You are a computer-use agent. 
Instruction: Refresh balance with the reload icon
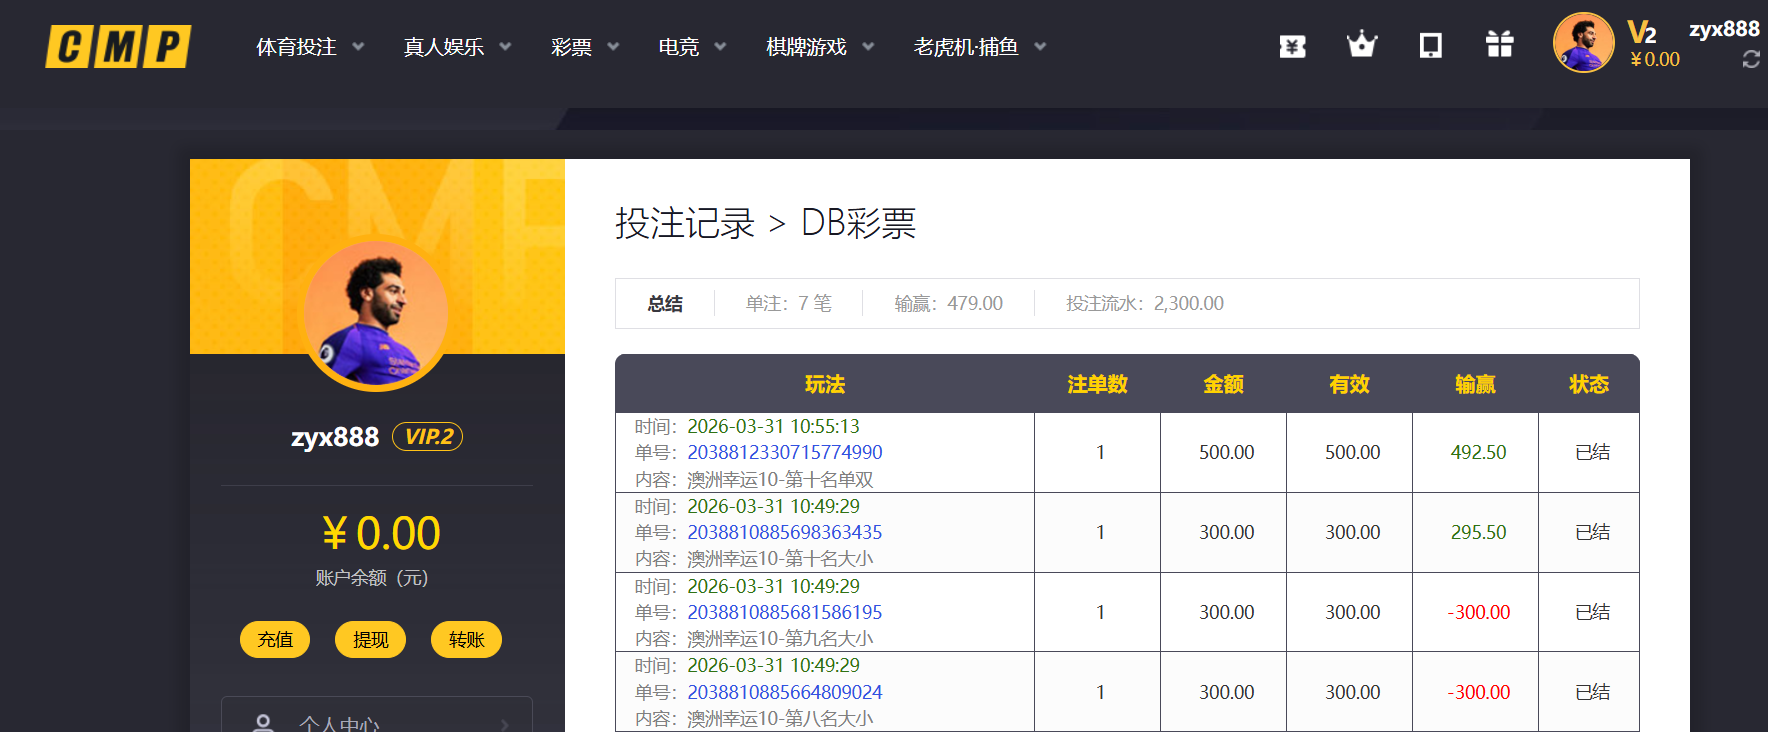pos(1750,60)
